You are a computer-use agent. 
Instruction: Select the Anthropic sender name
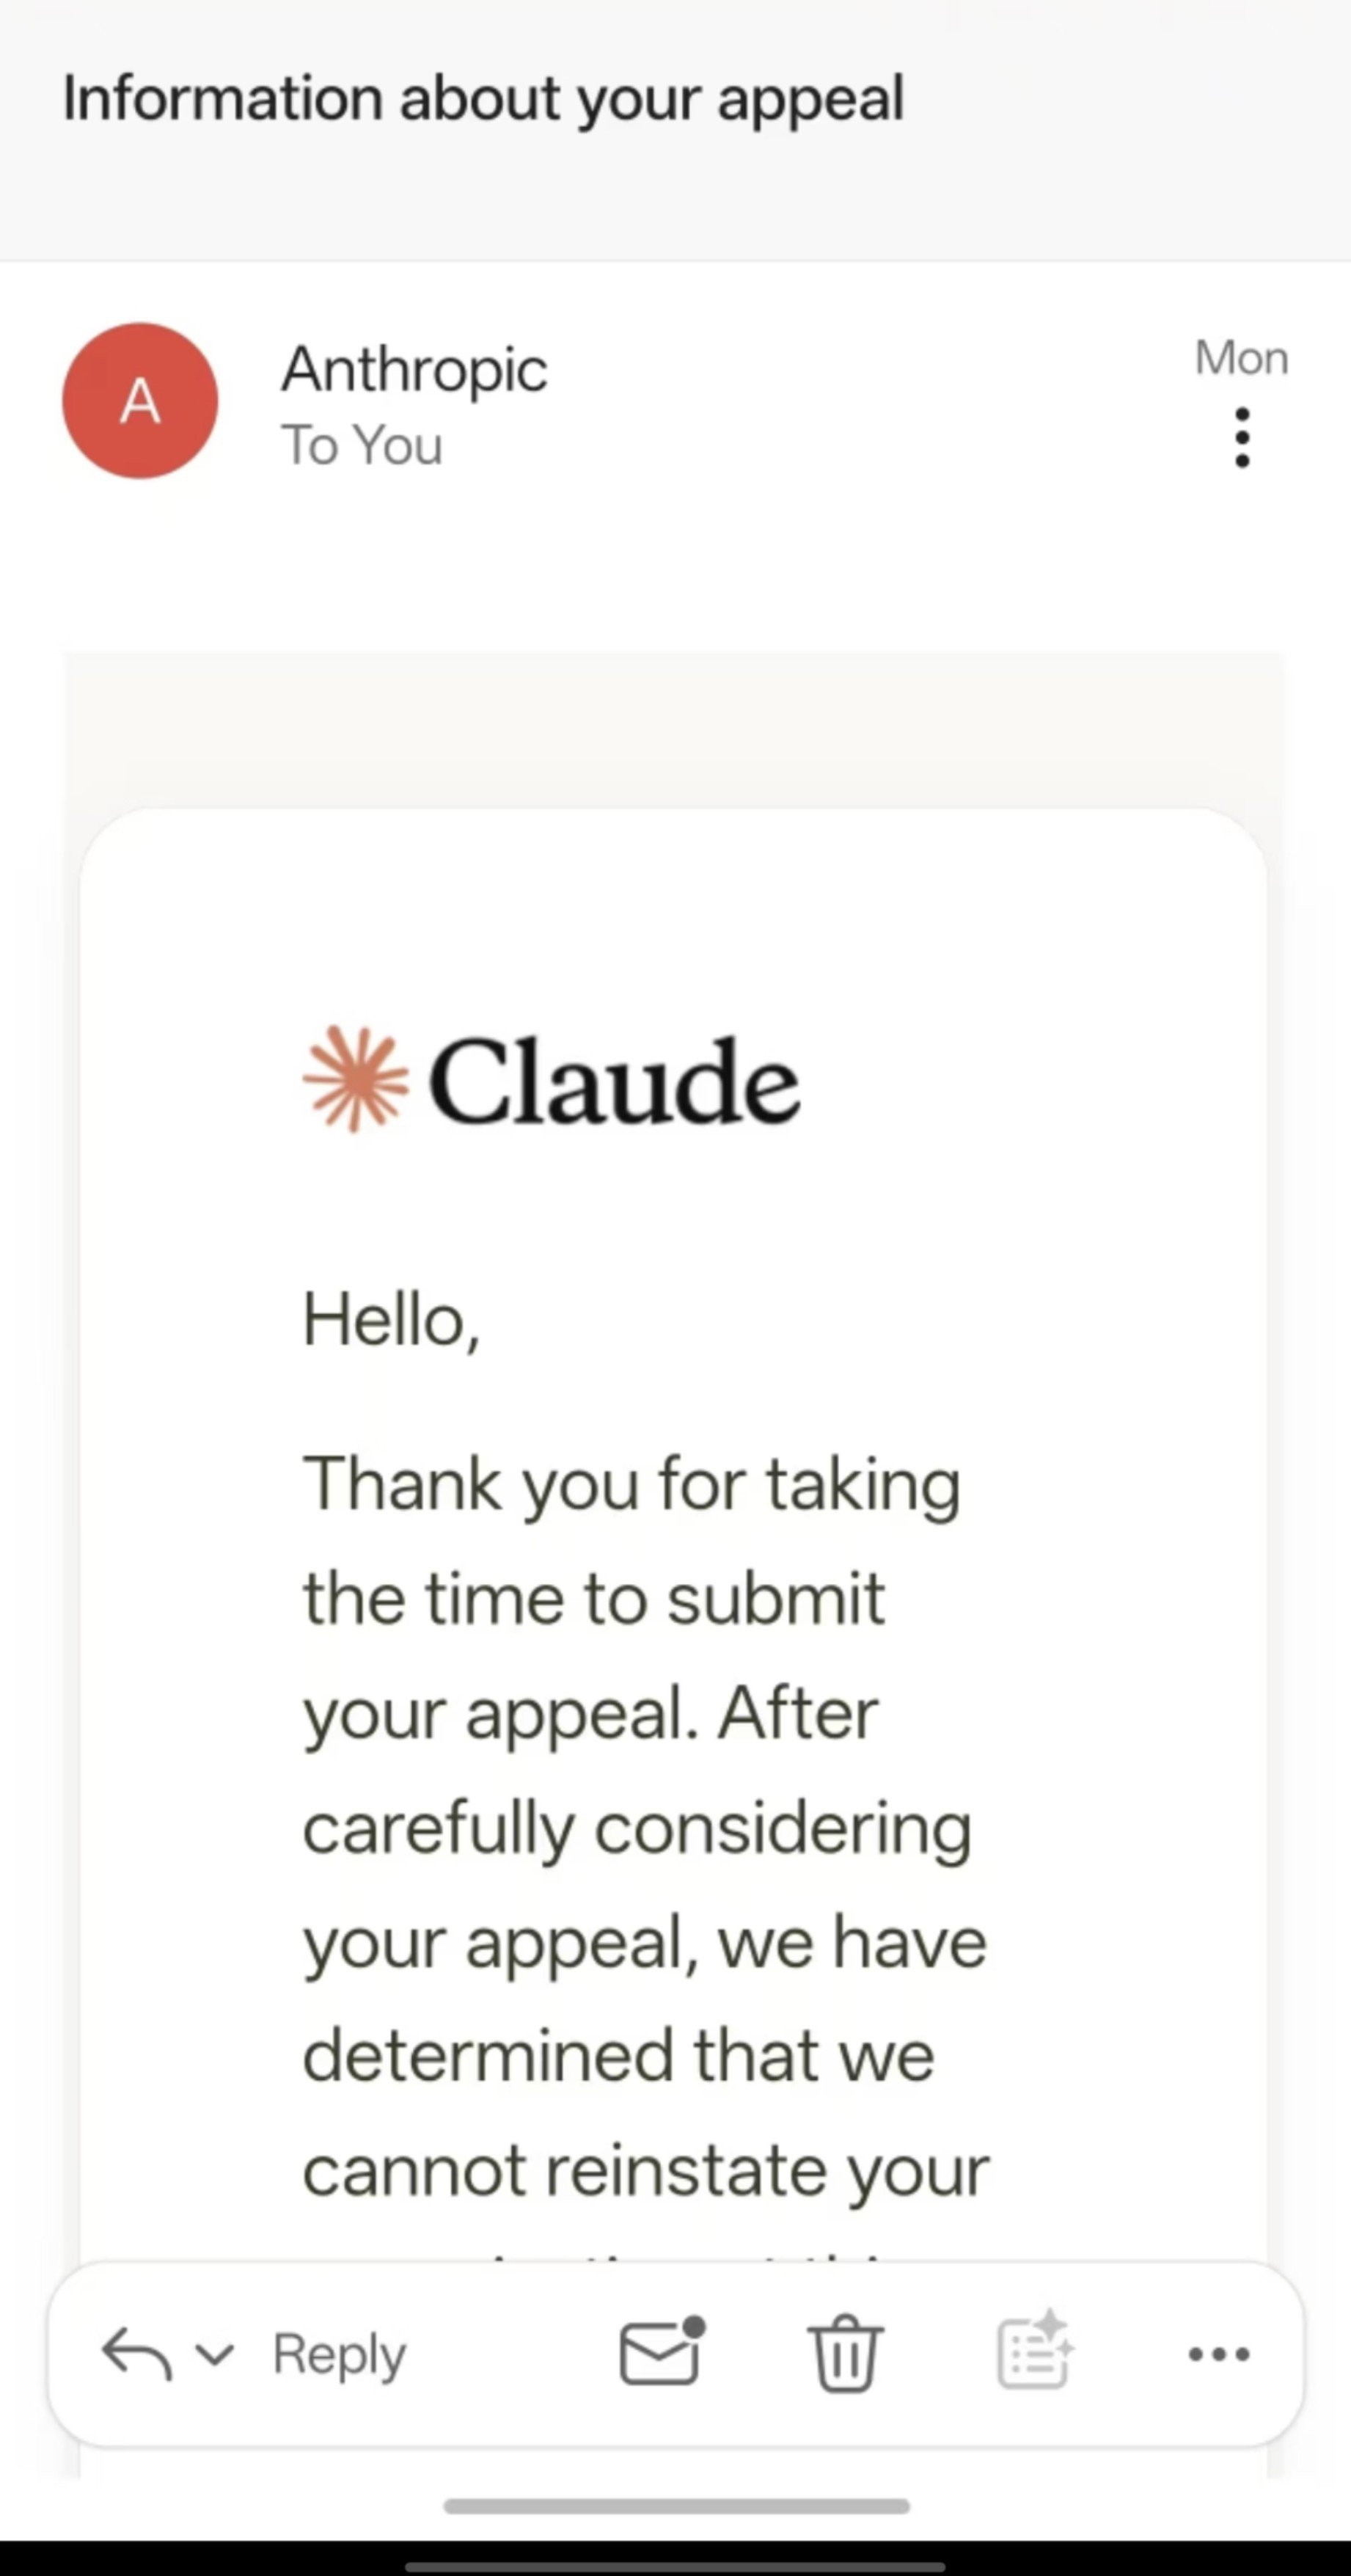[x=414, y=370]
